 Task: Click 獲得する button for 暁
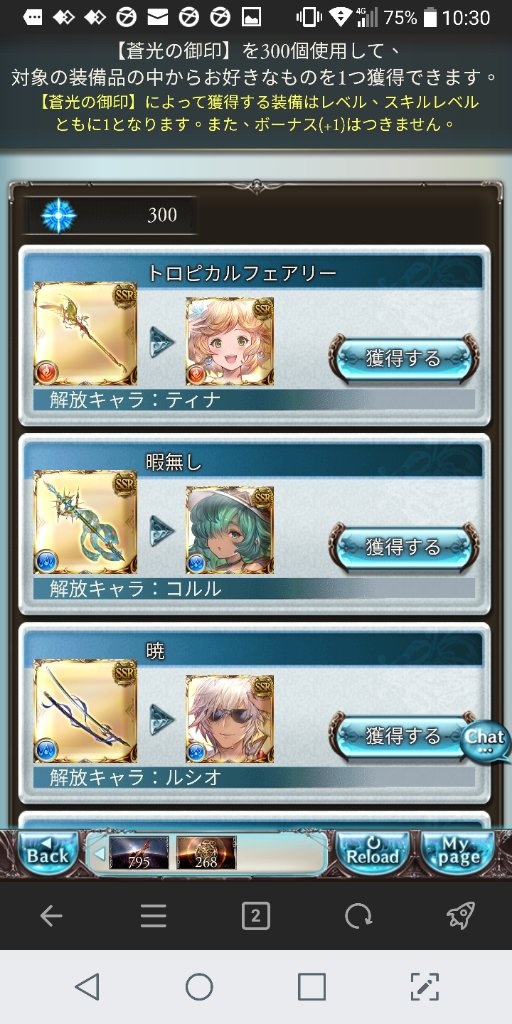pyautogui.click(x=398, y=735)
